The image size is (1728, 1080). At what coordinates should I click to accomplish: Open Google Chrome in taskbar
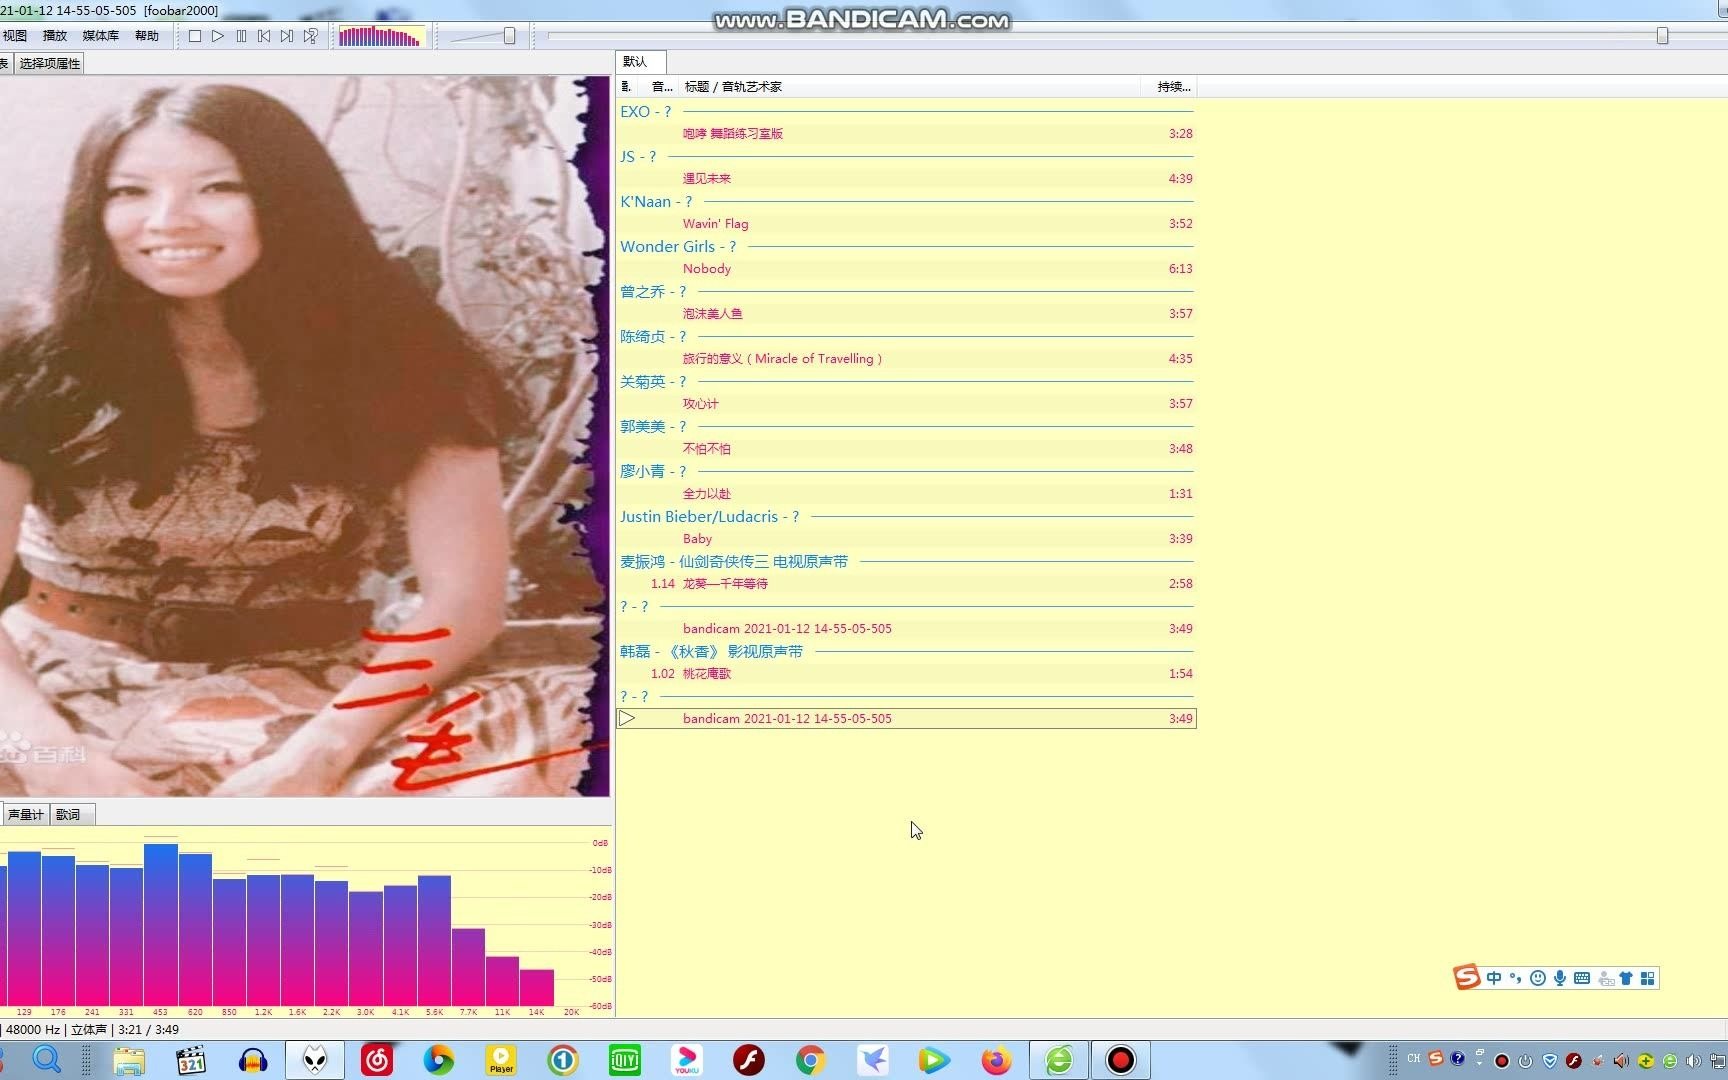(x=811, y=1060)
